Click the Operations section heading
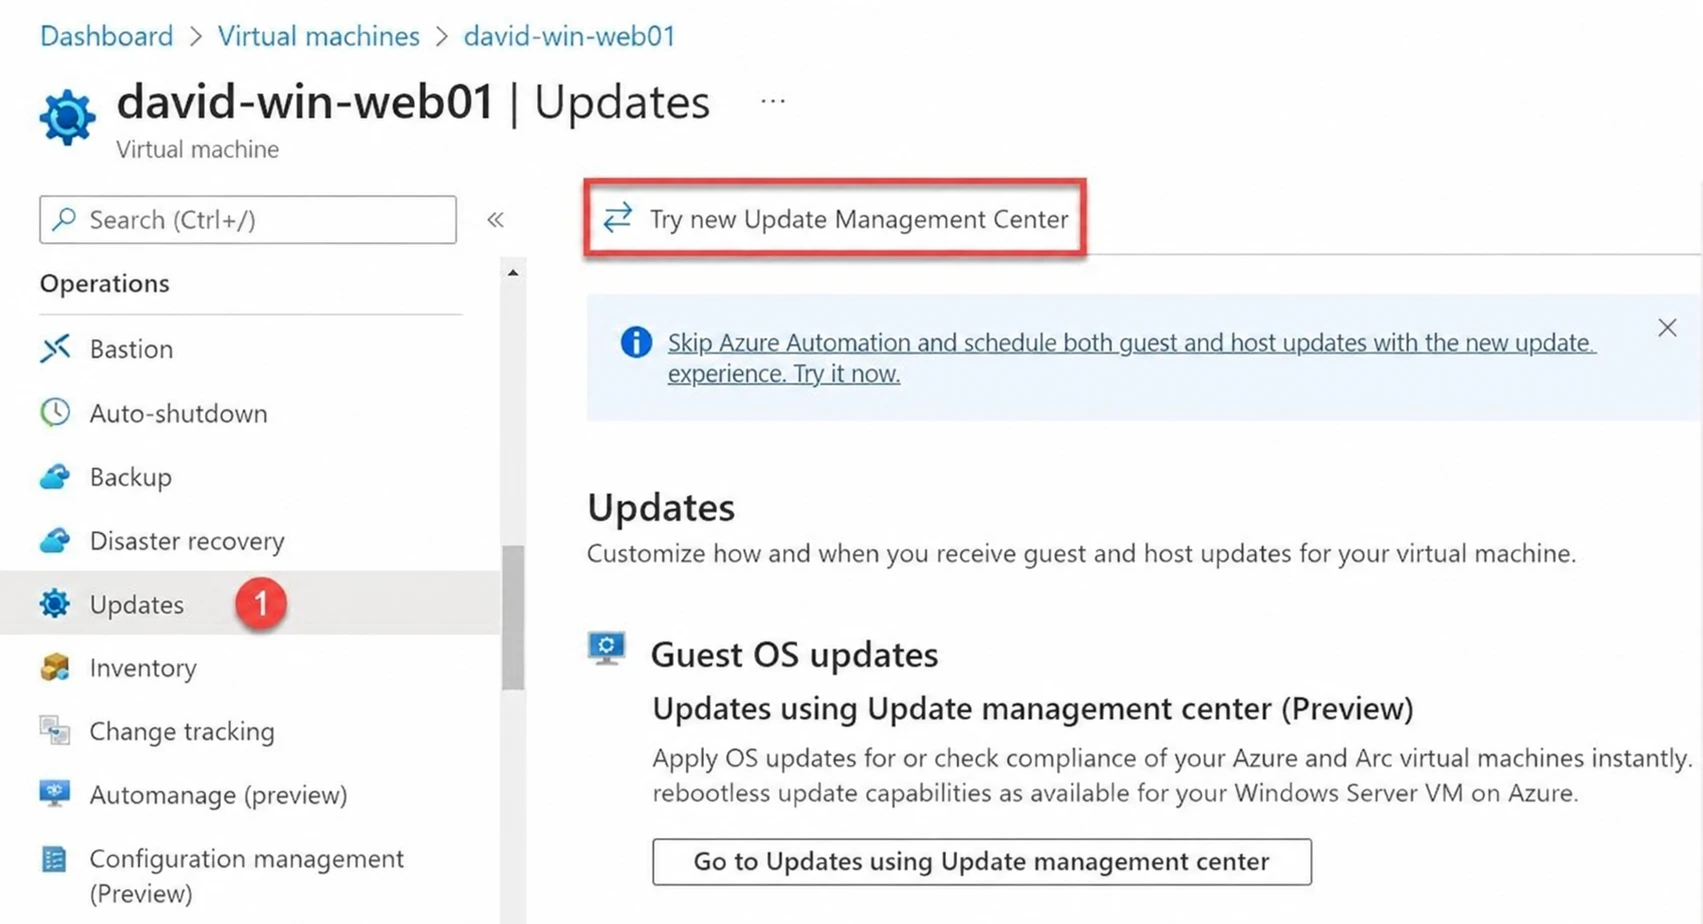The width and height of the screenshot is (1703, 924). (105, 283)
